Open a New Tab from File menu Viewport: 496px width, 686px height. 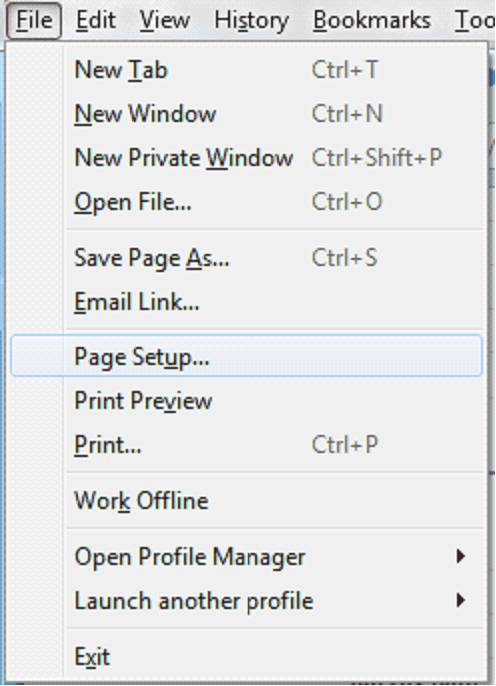pyautogui.click(x=246, y=70)
